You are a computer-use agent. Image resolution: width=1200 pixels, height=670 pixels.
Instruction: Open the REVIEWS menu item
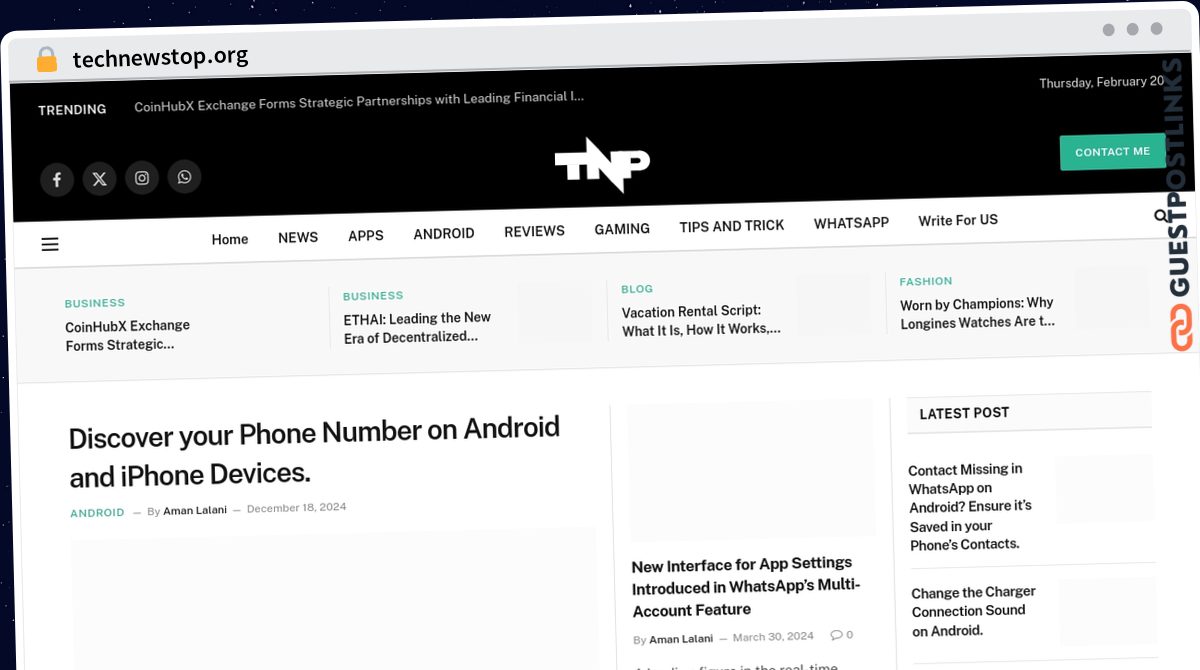(x=534, y=231)
